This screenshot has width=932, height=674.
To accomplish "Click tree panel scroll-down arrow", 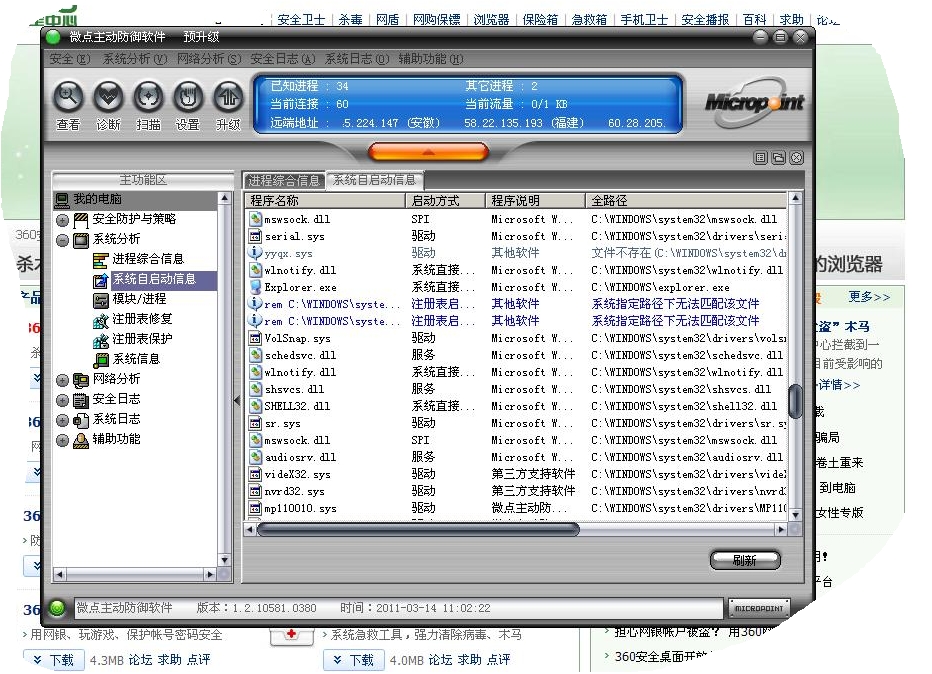I will (225, 560).
